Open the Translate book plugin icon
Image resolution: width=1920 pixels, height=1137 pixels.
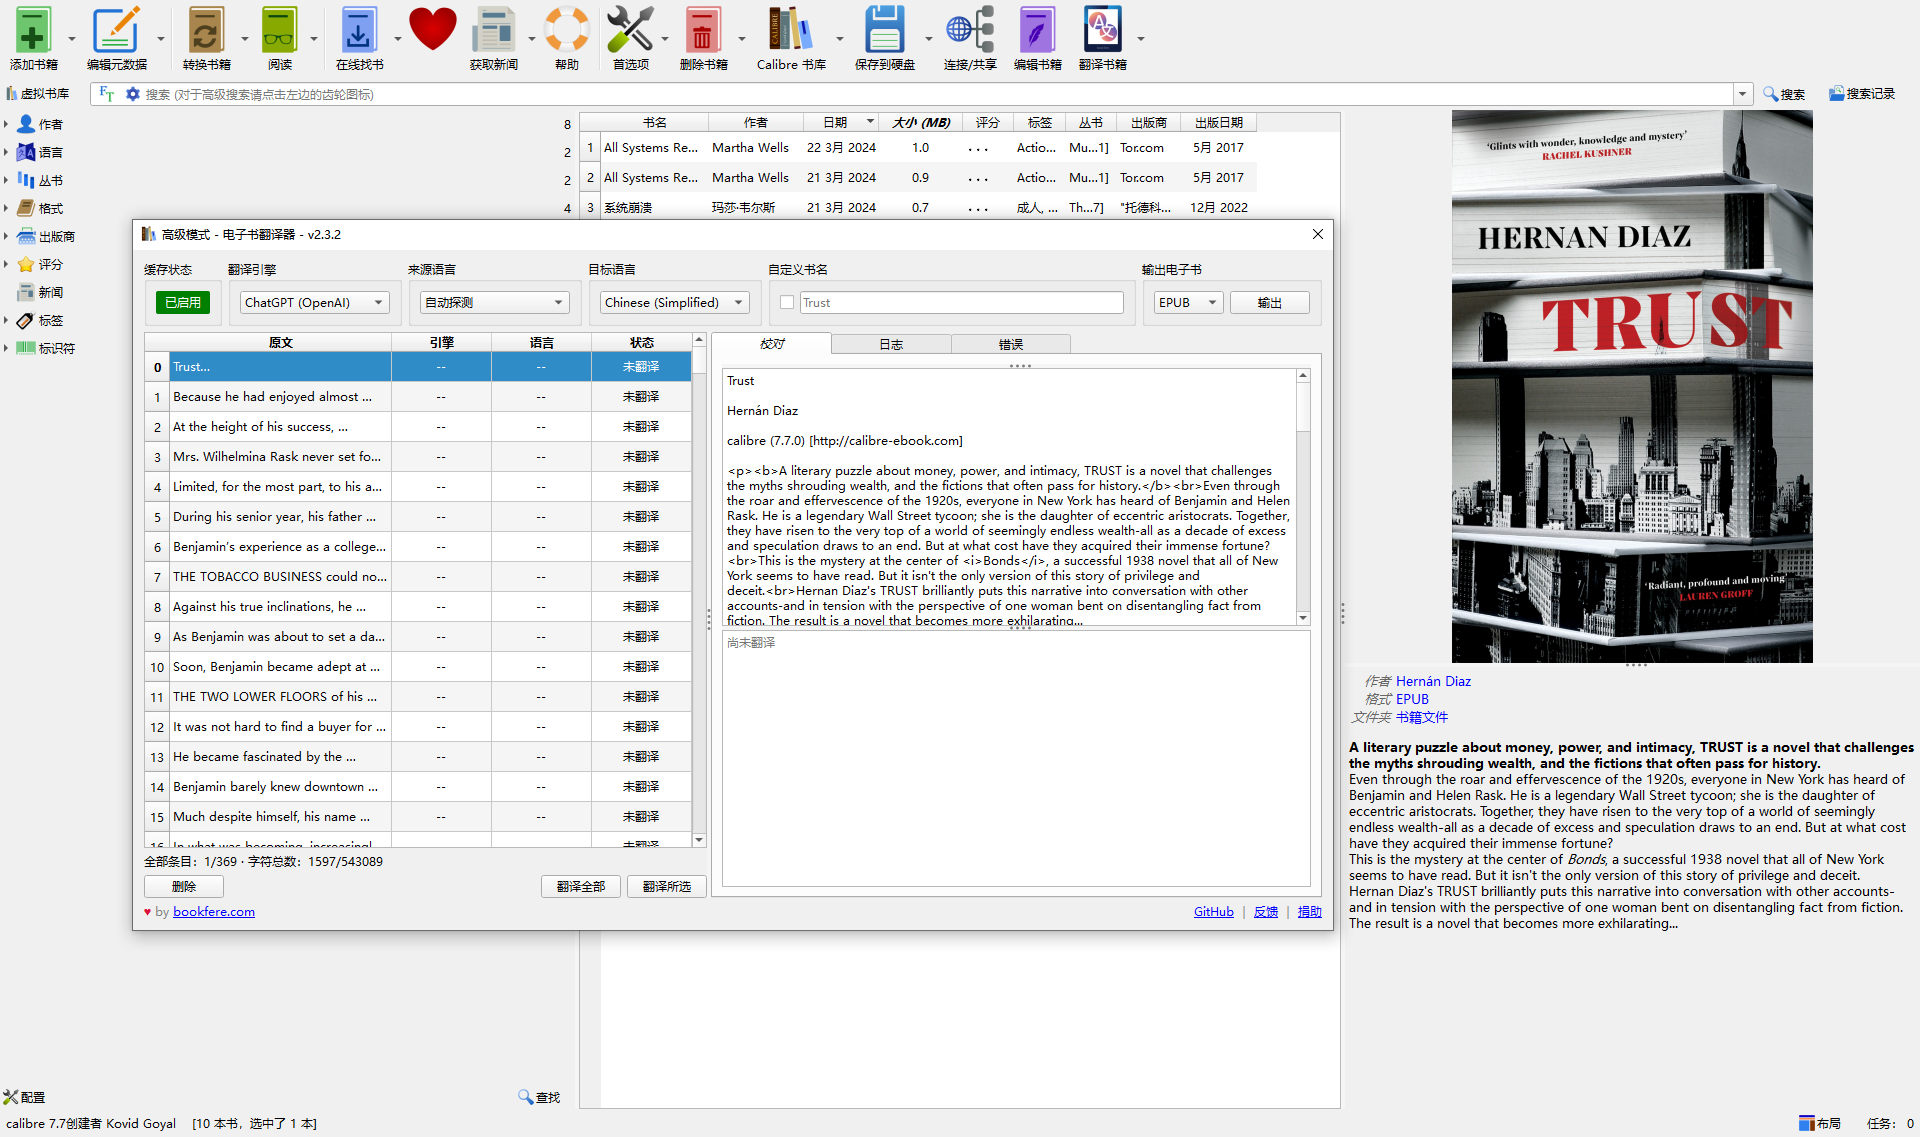pyautogui.click(x=1102, y=30)
